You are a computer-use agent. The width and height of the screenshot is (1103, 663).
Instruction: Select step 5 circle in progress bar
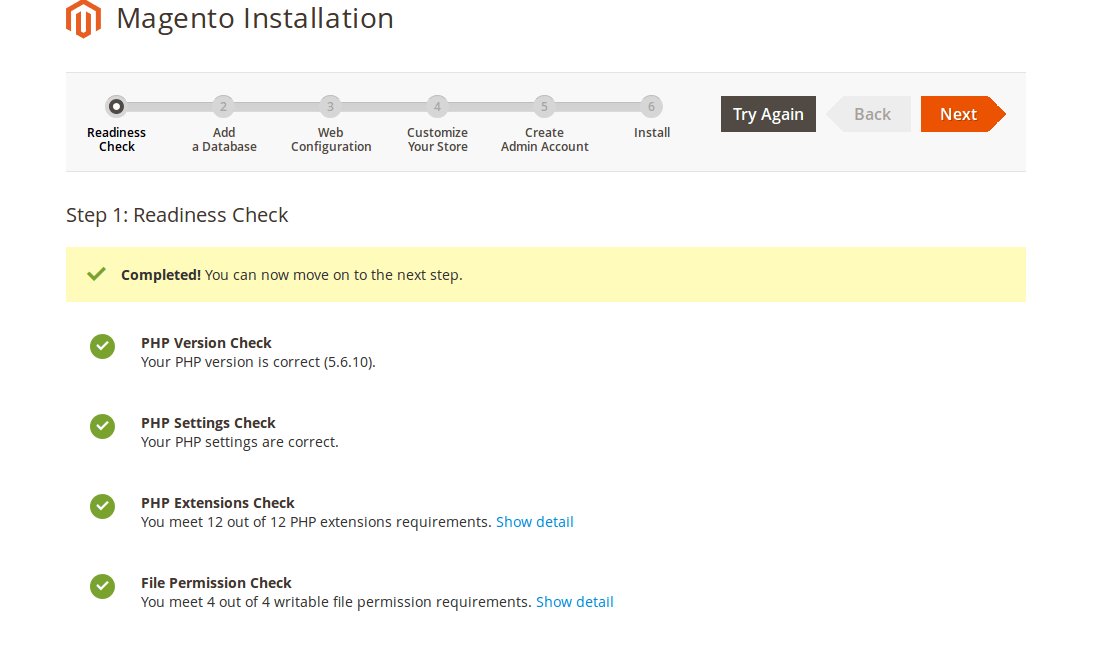click(x=544, y=106)
